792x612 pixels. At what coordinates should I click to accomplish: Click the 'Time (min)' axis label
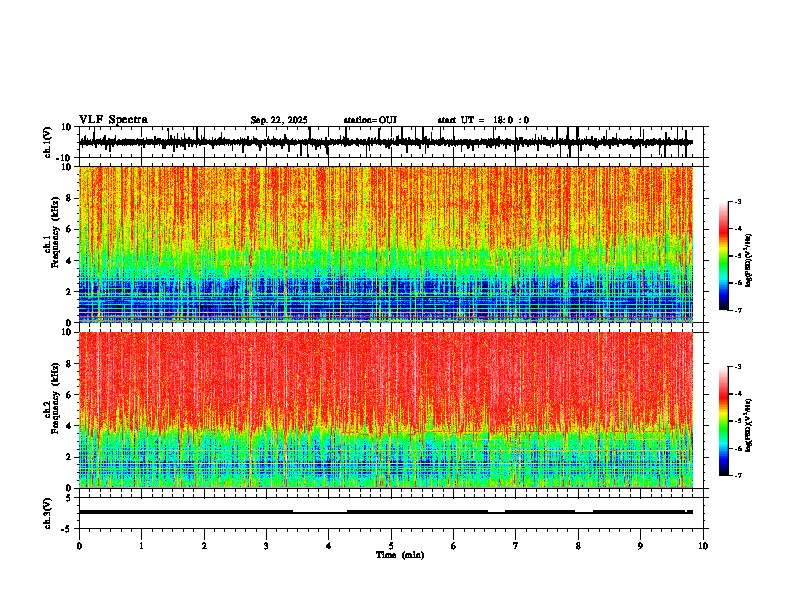click(x=400, y=555)
